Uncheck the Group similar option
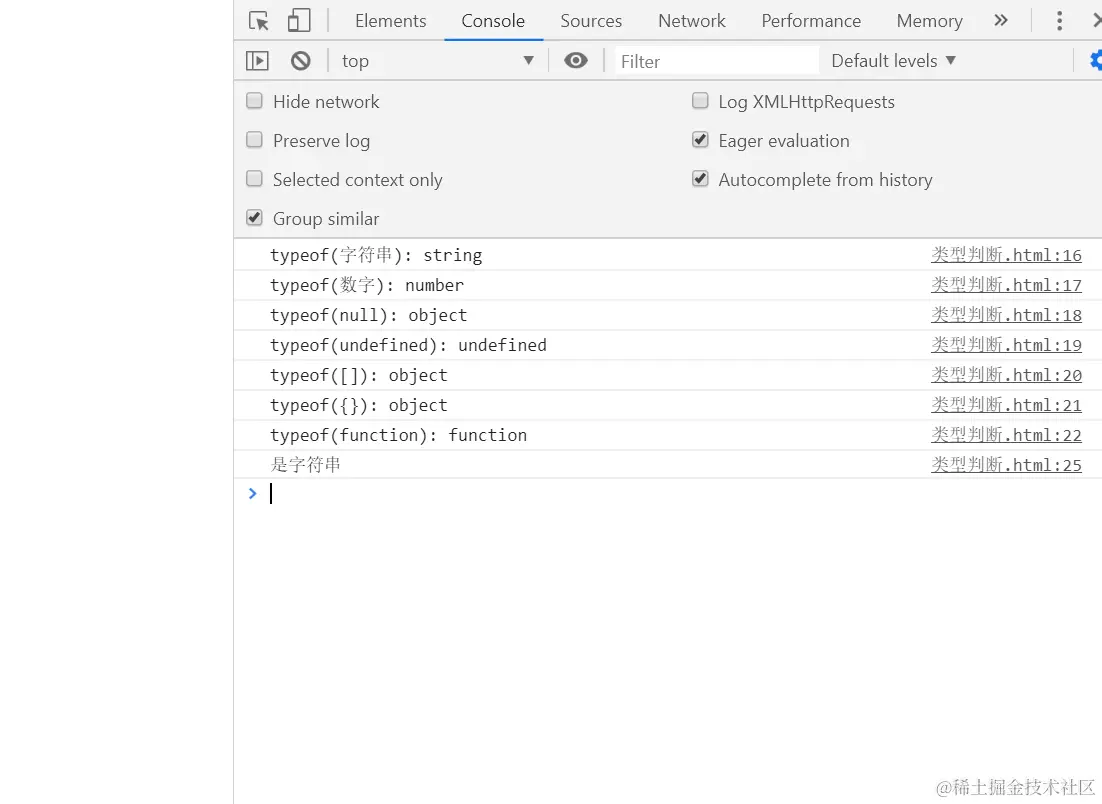The image size is (1102, 804). [x=254, y=218]
